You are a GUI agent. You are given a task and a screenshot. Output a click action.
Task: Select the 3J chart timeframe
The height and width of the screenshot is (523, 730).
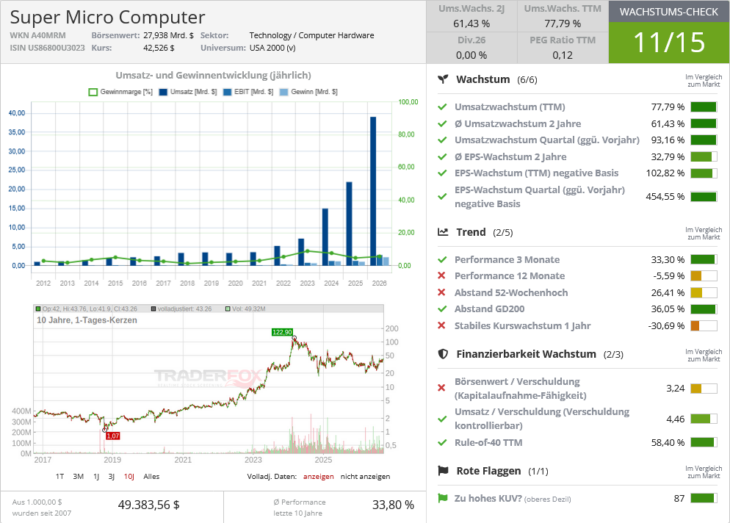coord(111,476)
